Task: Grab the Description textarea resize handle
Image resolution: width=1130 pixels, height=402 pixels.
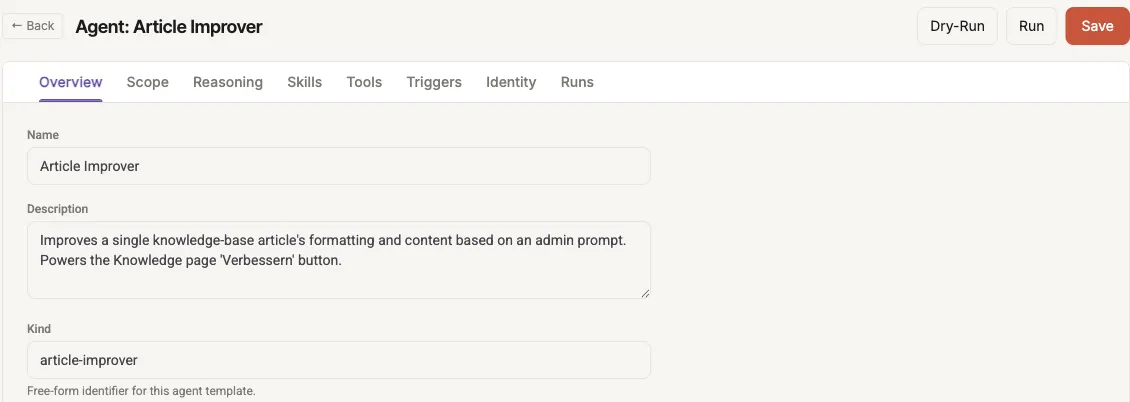Action: (x=645, y=292)
